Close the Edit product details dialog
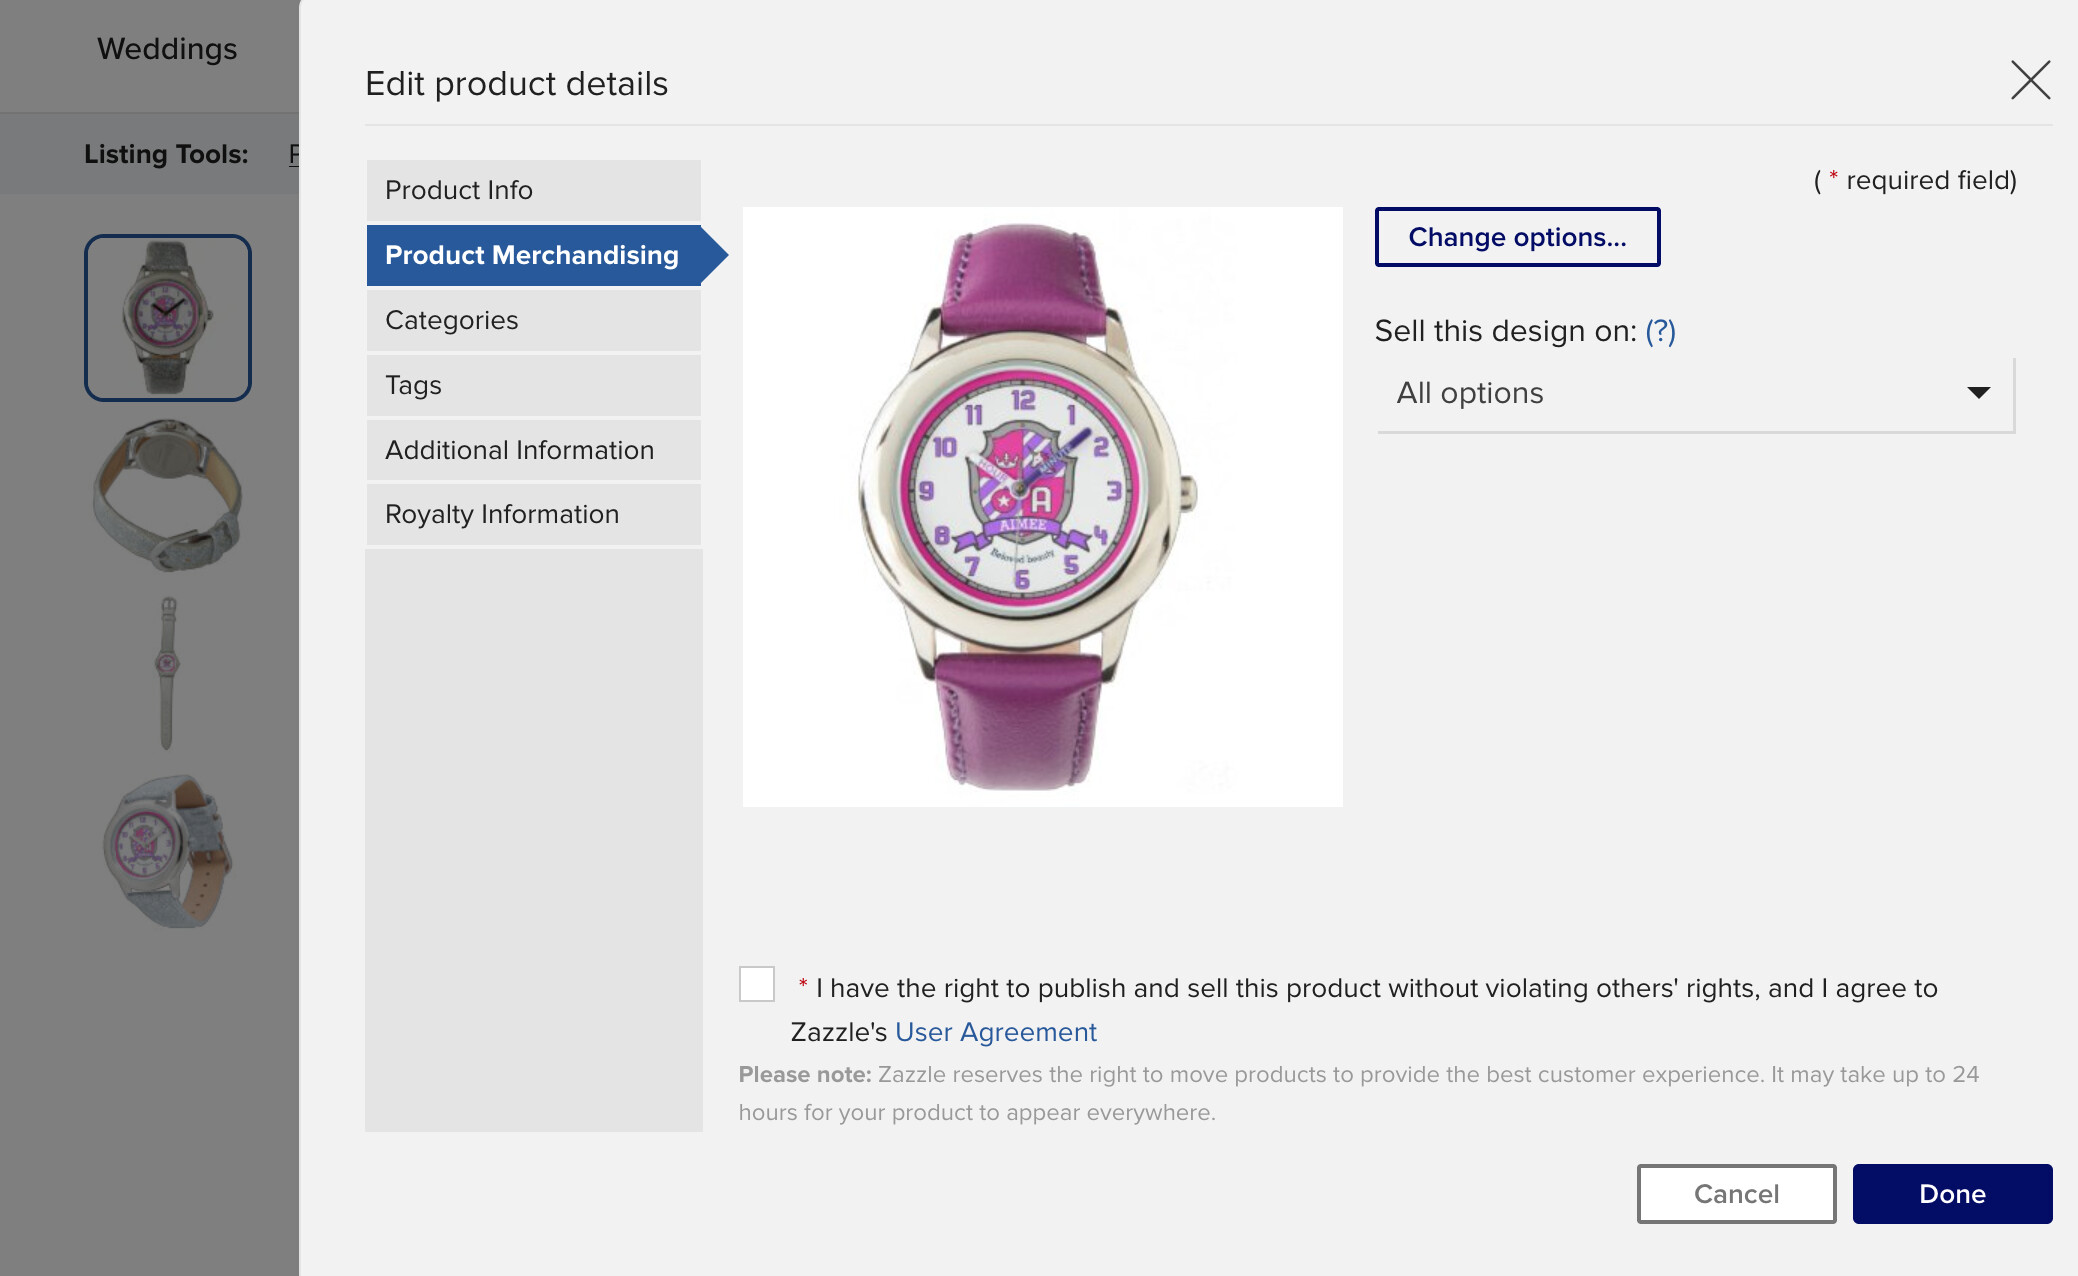2078x1276 pixels. click(2030, 80)
